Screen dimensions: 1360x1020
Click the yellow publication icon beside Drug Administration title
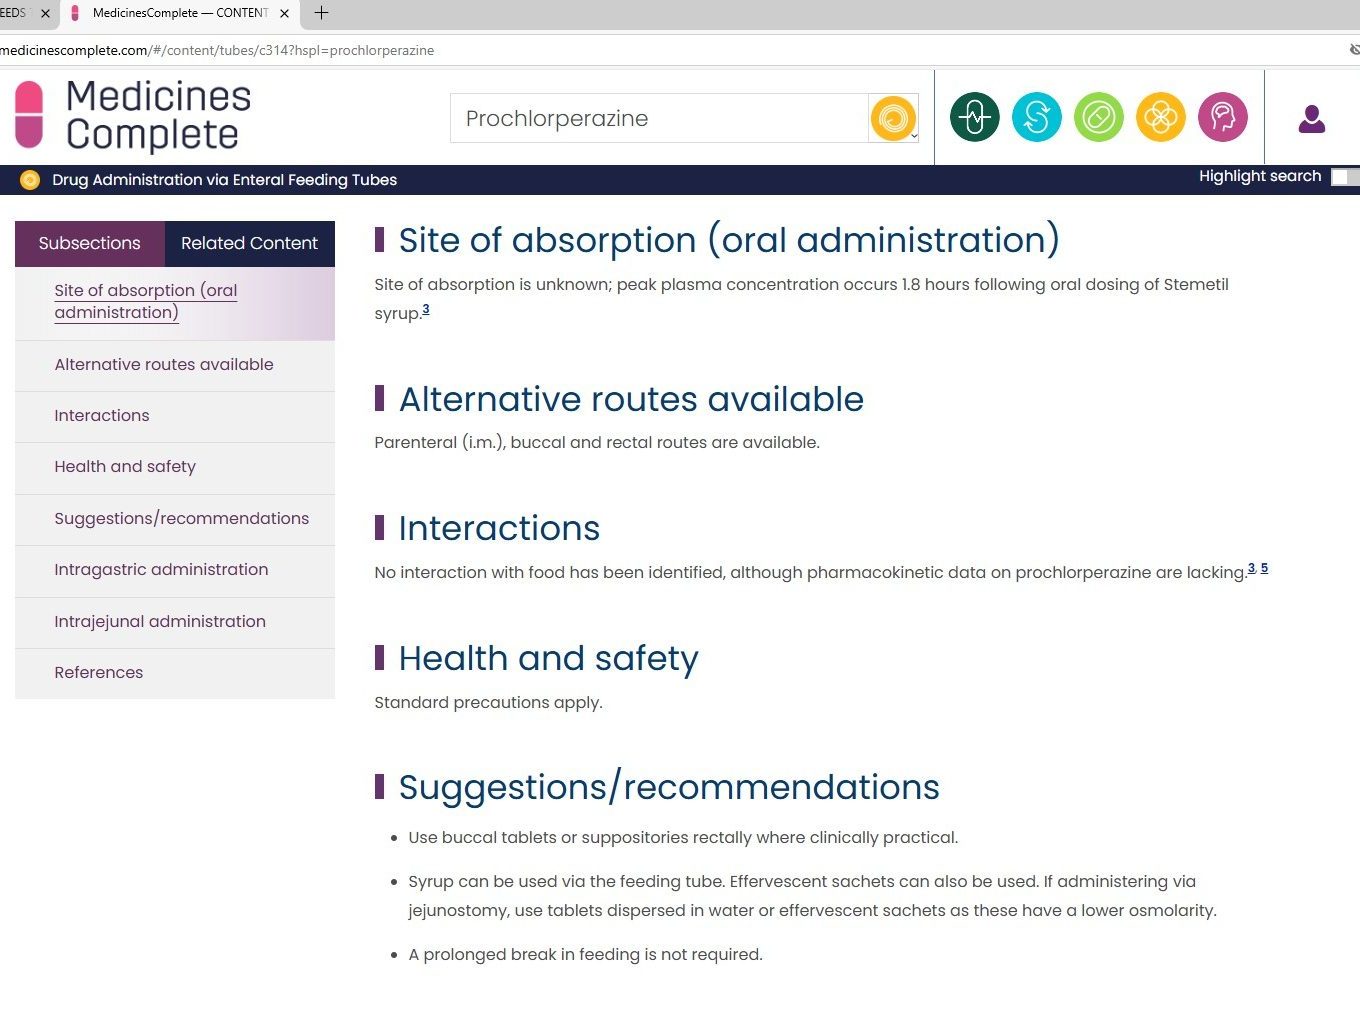30,180
